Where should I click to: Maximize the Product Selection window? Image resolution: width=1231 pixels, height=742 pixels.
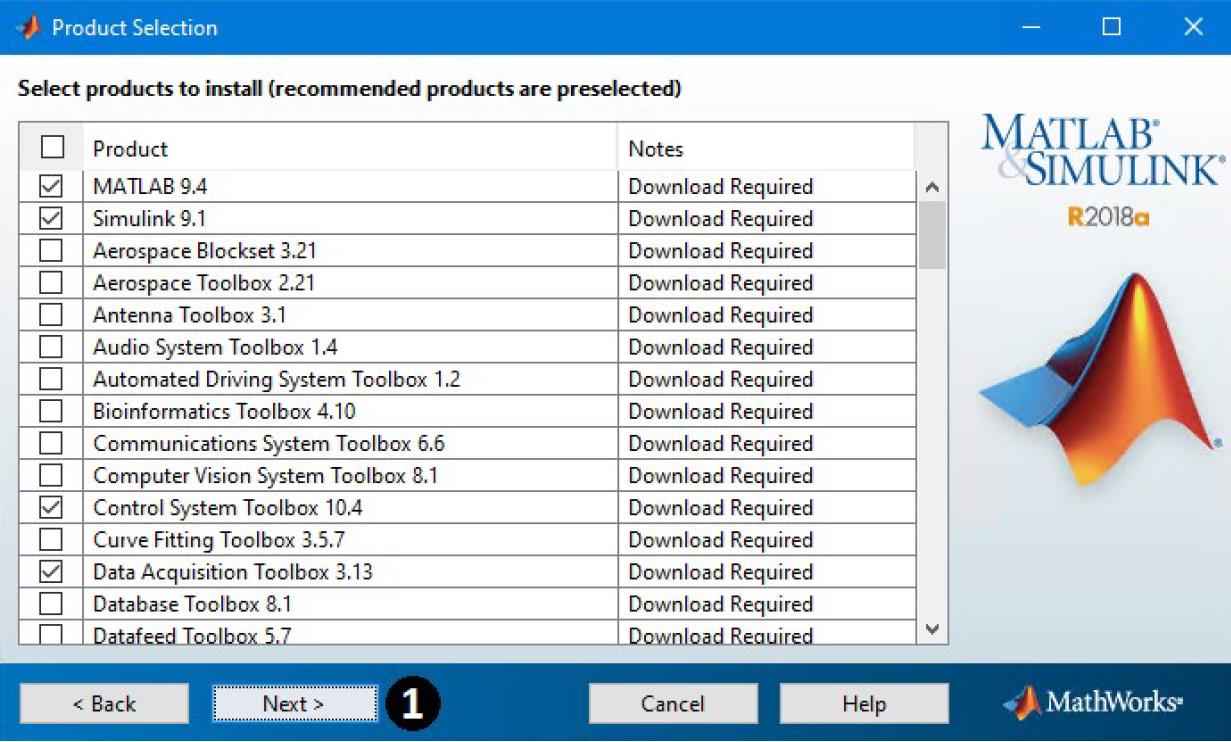click(x=1112, y=27)
